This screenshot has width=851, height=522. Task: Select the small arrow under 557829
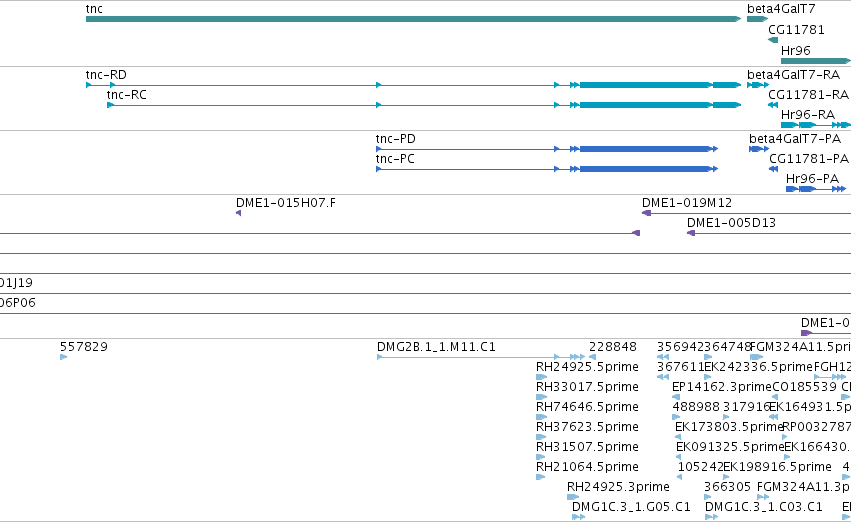click(63, 357)
